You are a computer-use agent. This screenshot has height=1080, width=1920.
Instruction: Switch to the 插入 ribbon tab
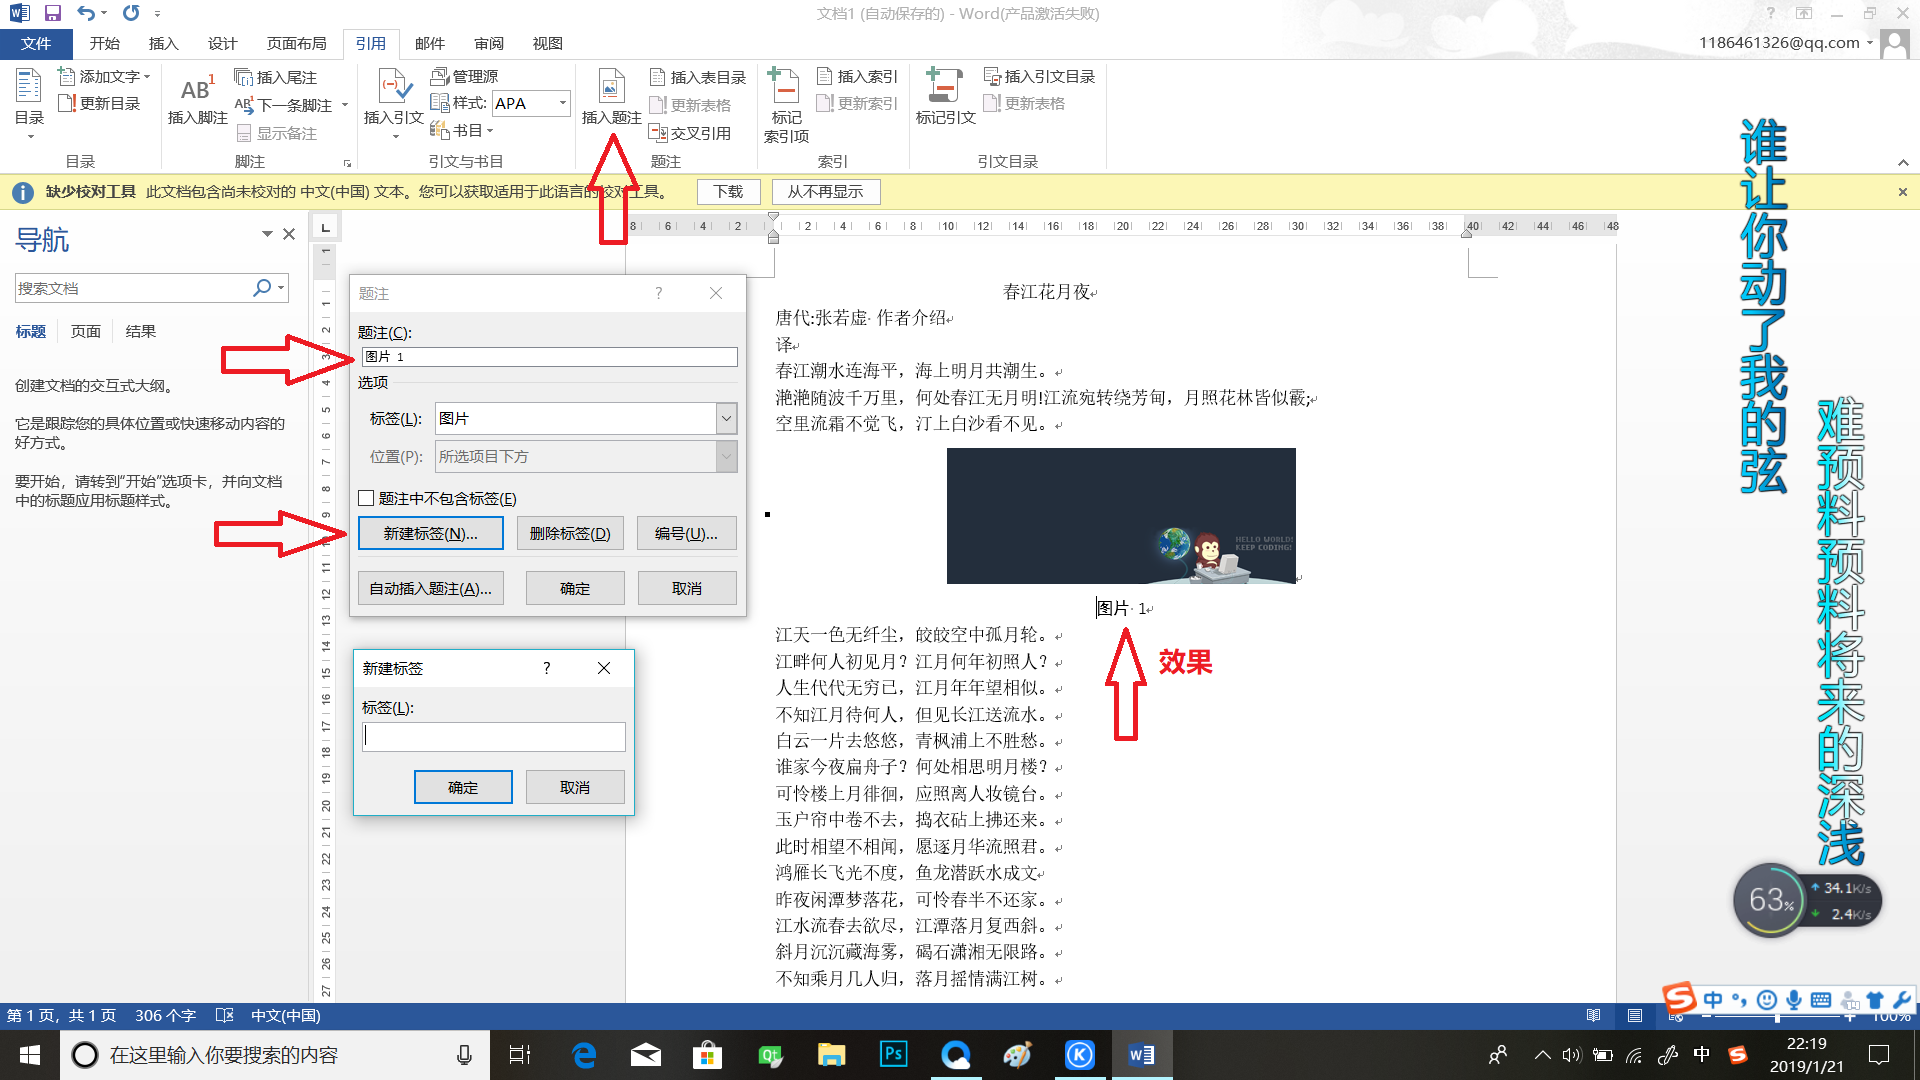[163, 43]
